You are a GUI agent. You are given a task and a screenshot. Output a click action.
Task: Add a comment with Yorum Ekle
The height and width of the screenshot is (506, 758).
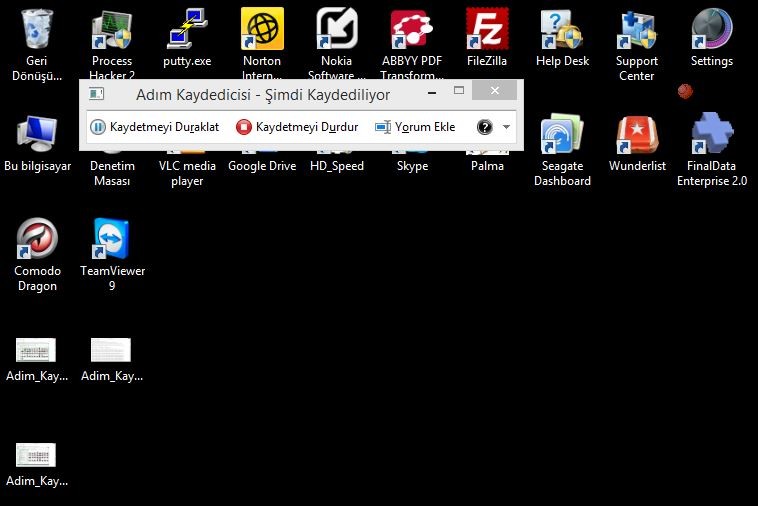tap(415, 127)
